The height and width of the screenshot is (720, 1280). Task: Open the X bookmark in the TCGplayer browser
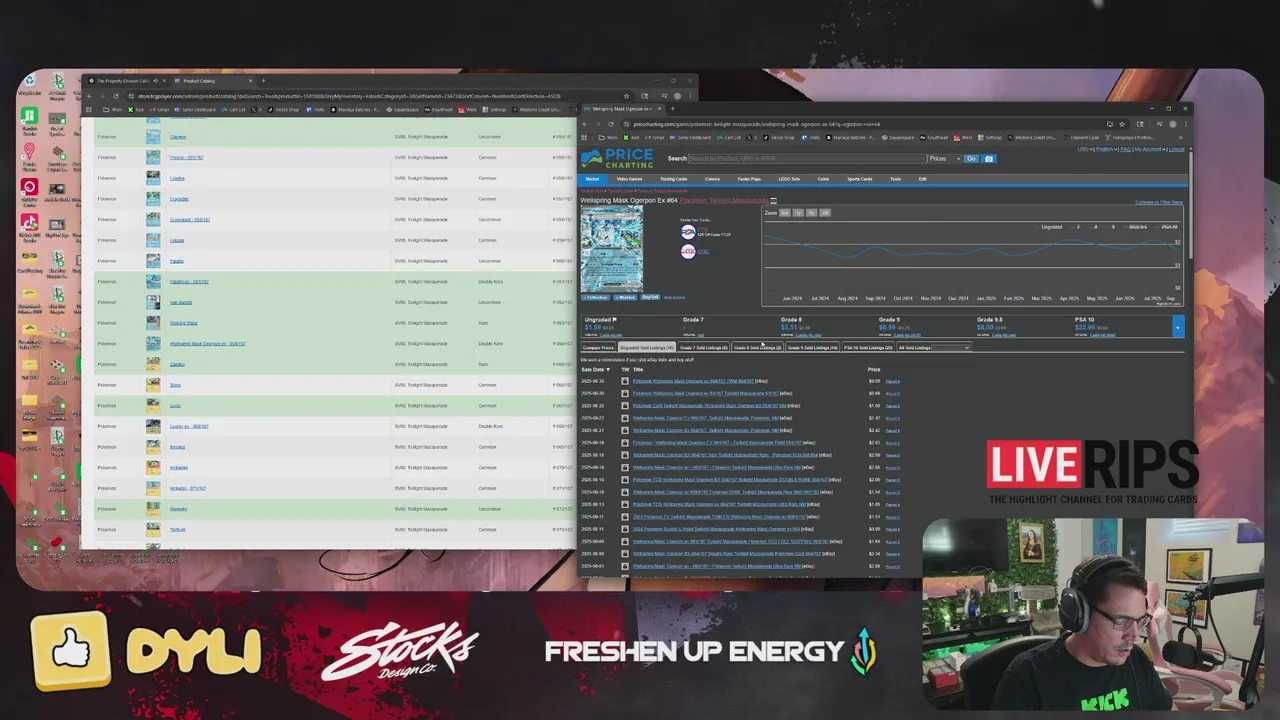[x=256, y=109]
